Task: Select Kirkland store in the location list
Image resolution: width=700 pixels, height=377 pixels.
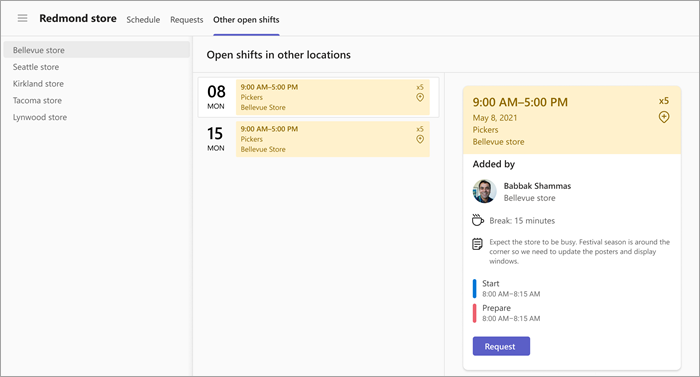Action: tap(96, 84)
